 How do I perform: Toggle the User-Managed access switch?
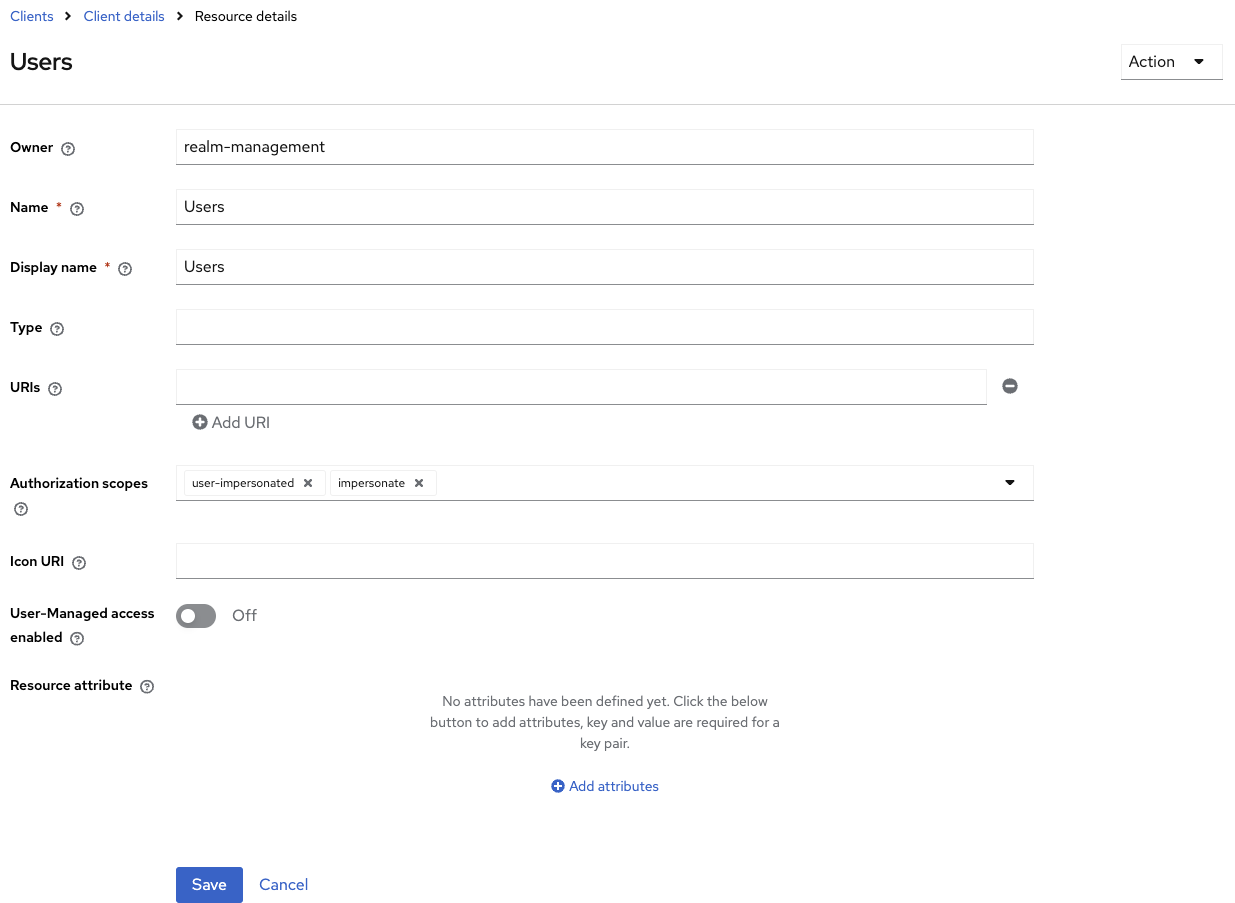pyautogui.click(x=196, y=616)
